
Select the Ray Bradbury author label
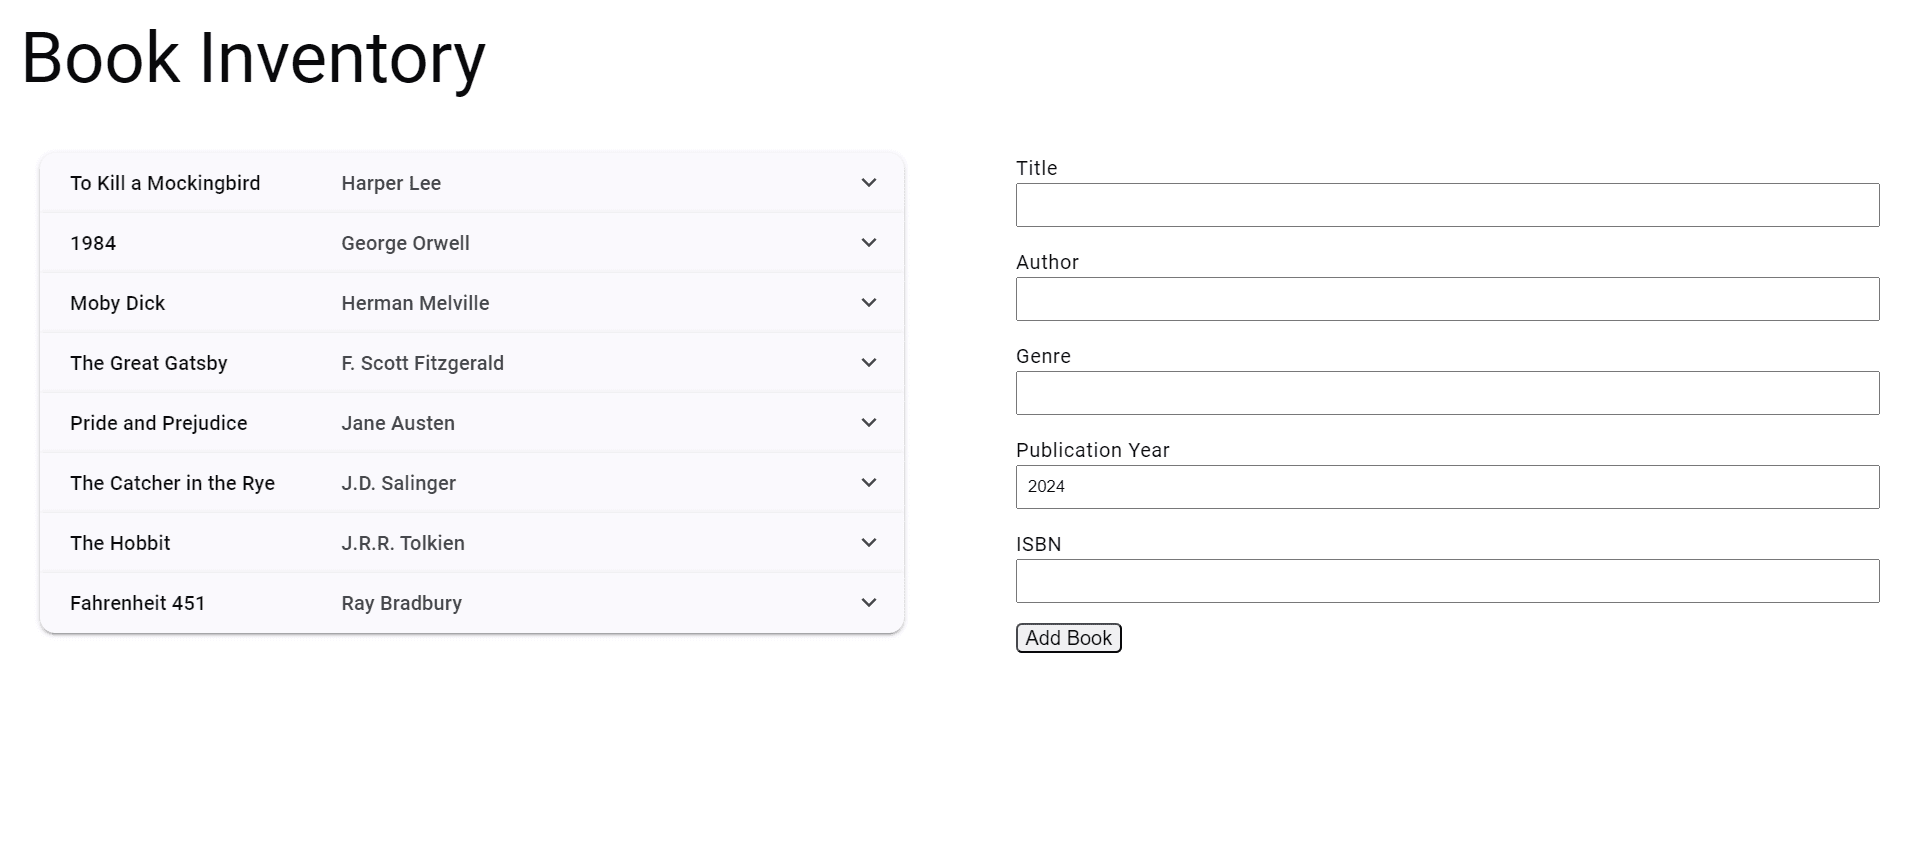pyautogui.click(x=400, y=602)
